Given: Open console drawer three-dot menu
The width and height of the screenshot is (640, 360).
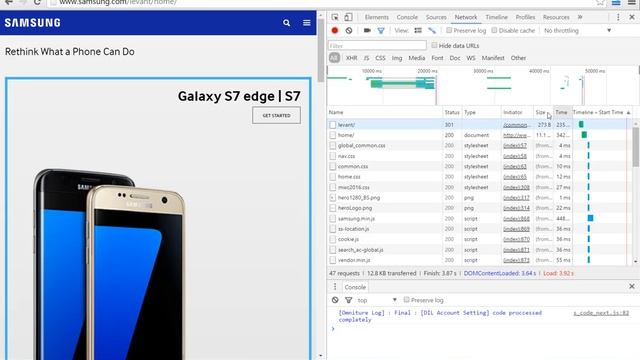Looking at the screenshot, I should 335,287.
